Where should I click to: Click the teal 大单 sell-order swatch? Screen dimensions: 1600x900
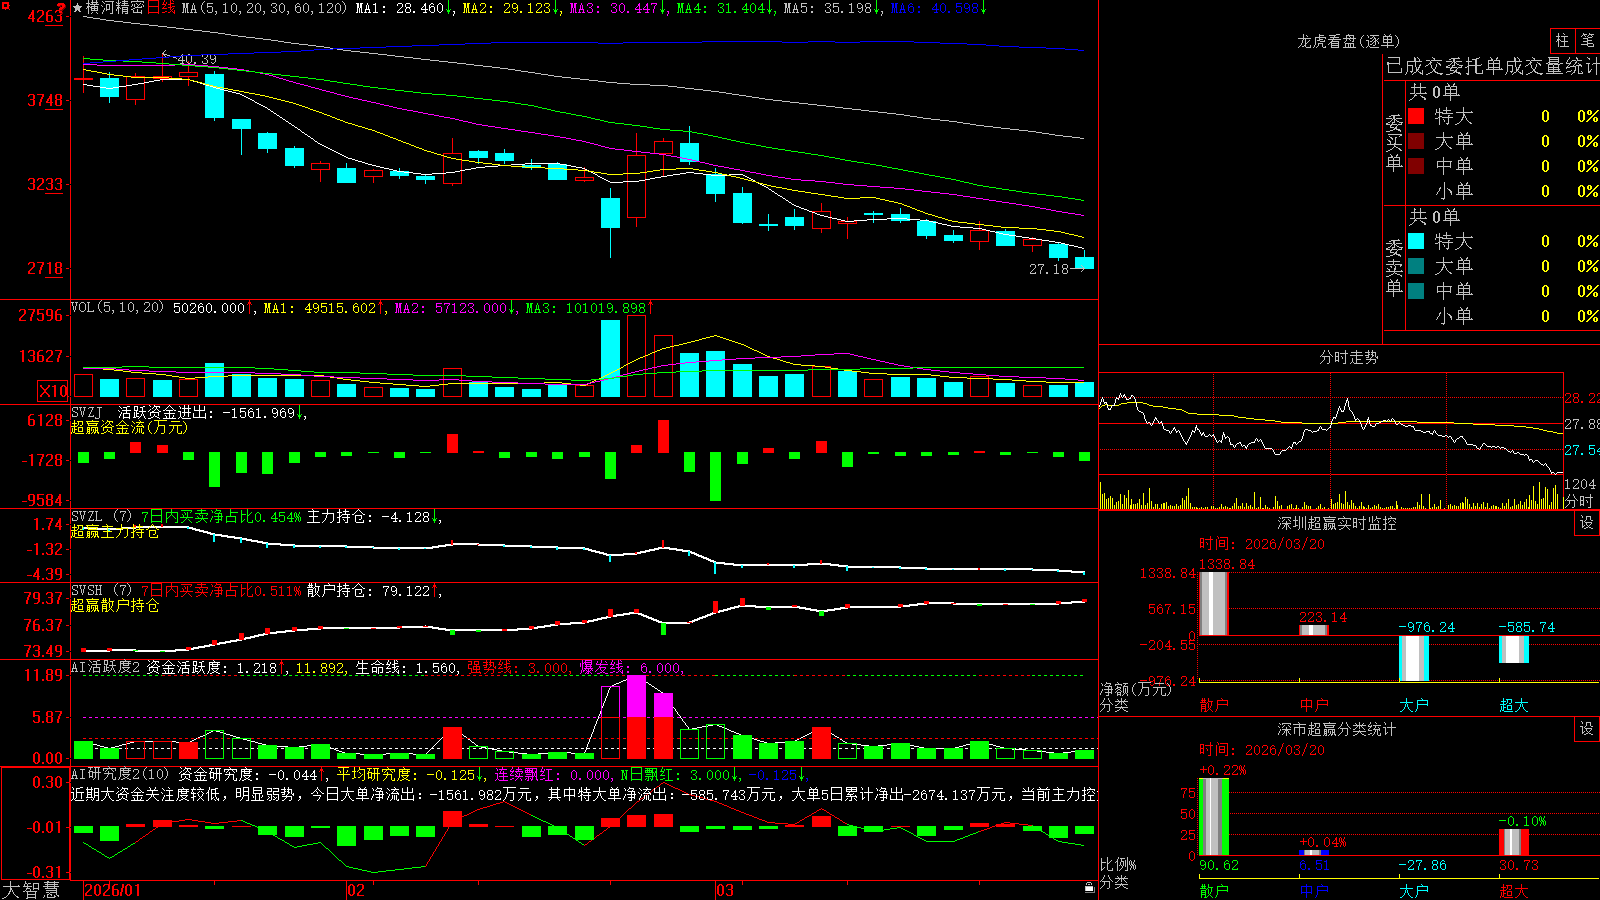1416,266
